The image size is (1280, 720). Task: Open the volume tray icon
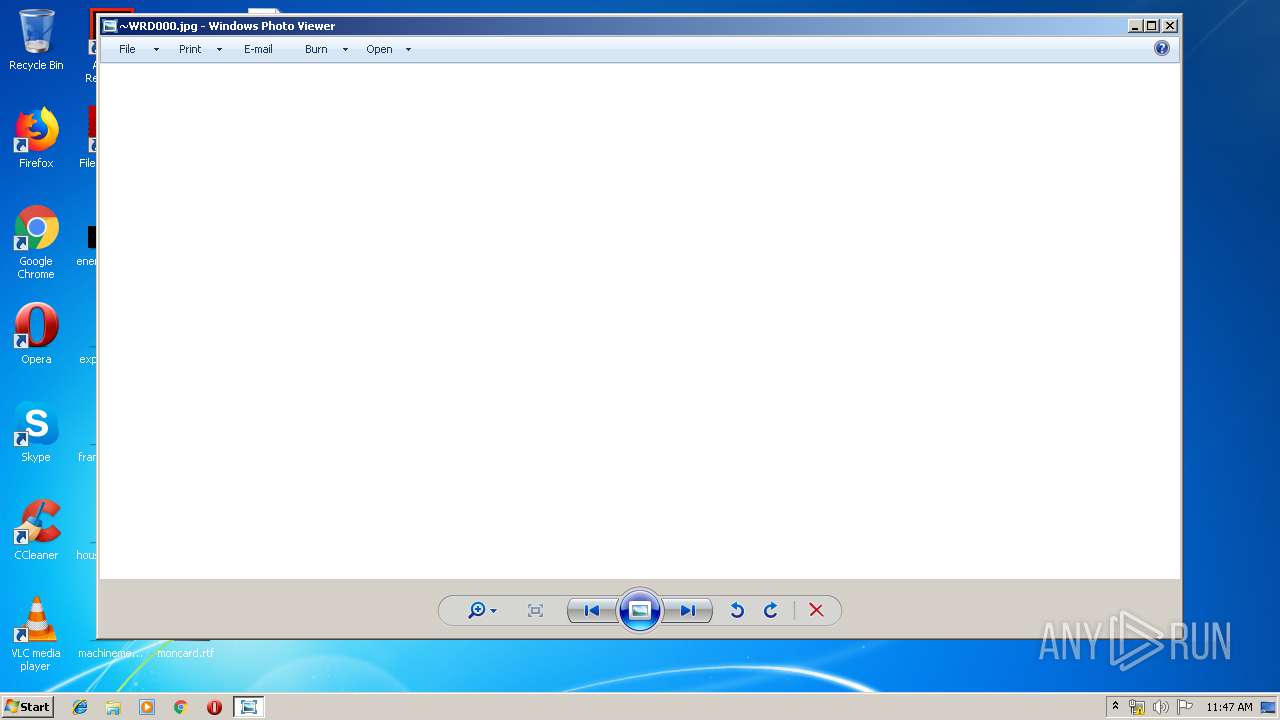coord(1161,707)
